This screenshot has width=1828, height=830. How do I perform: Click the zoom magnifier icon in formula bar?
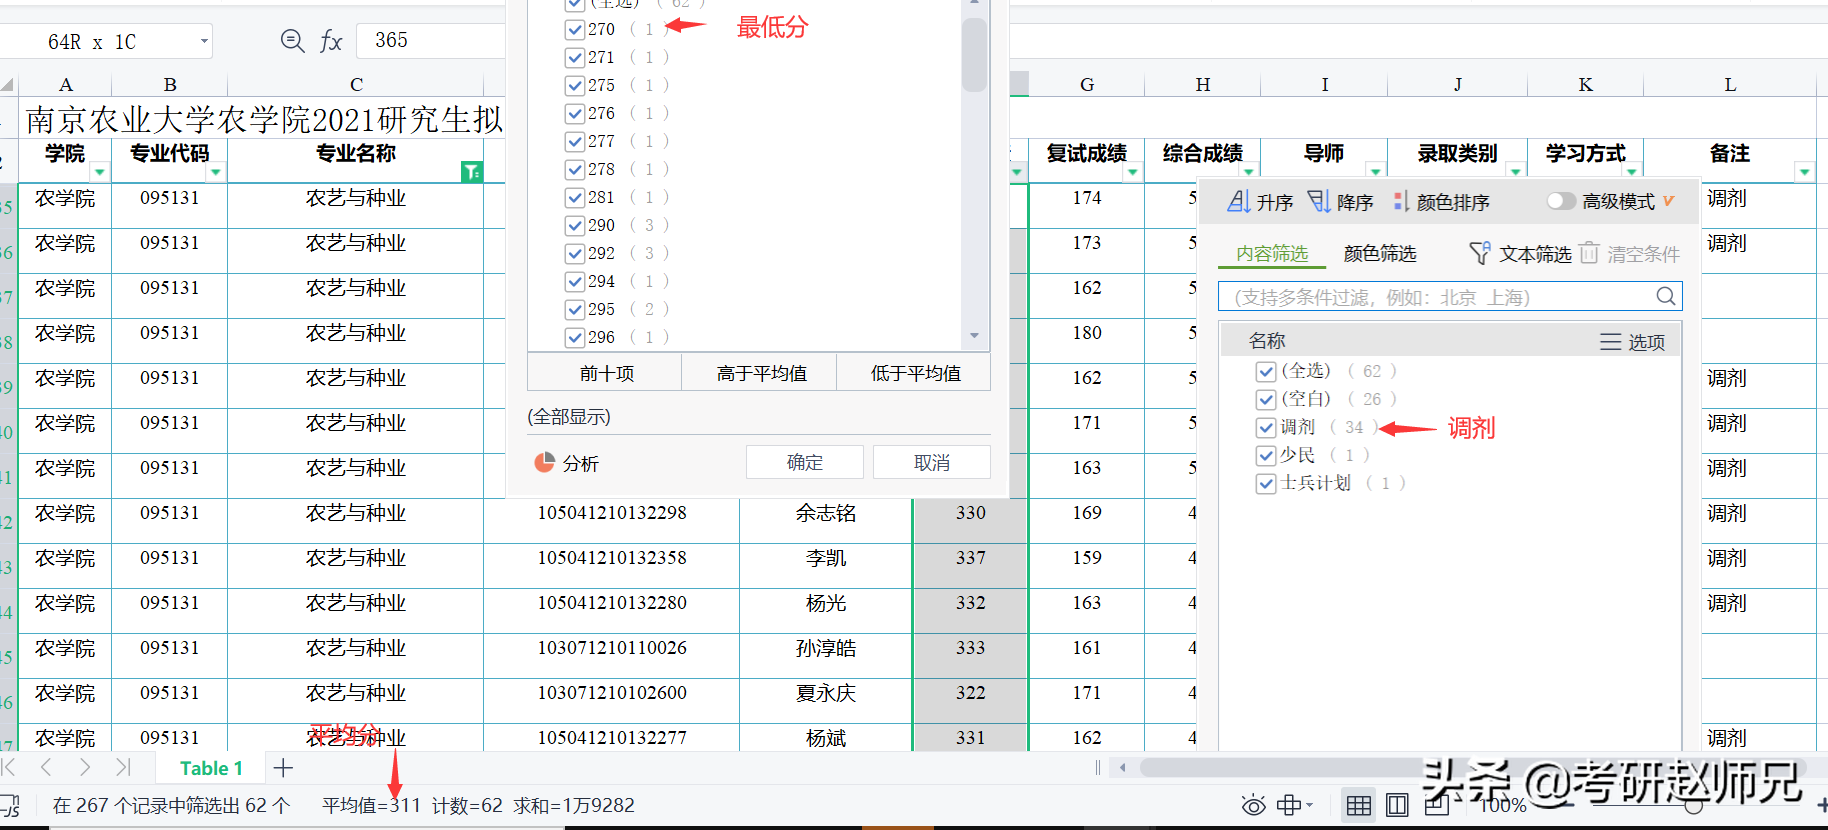coord(292,41)
